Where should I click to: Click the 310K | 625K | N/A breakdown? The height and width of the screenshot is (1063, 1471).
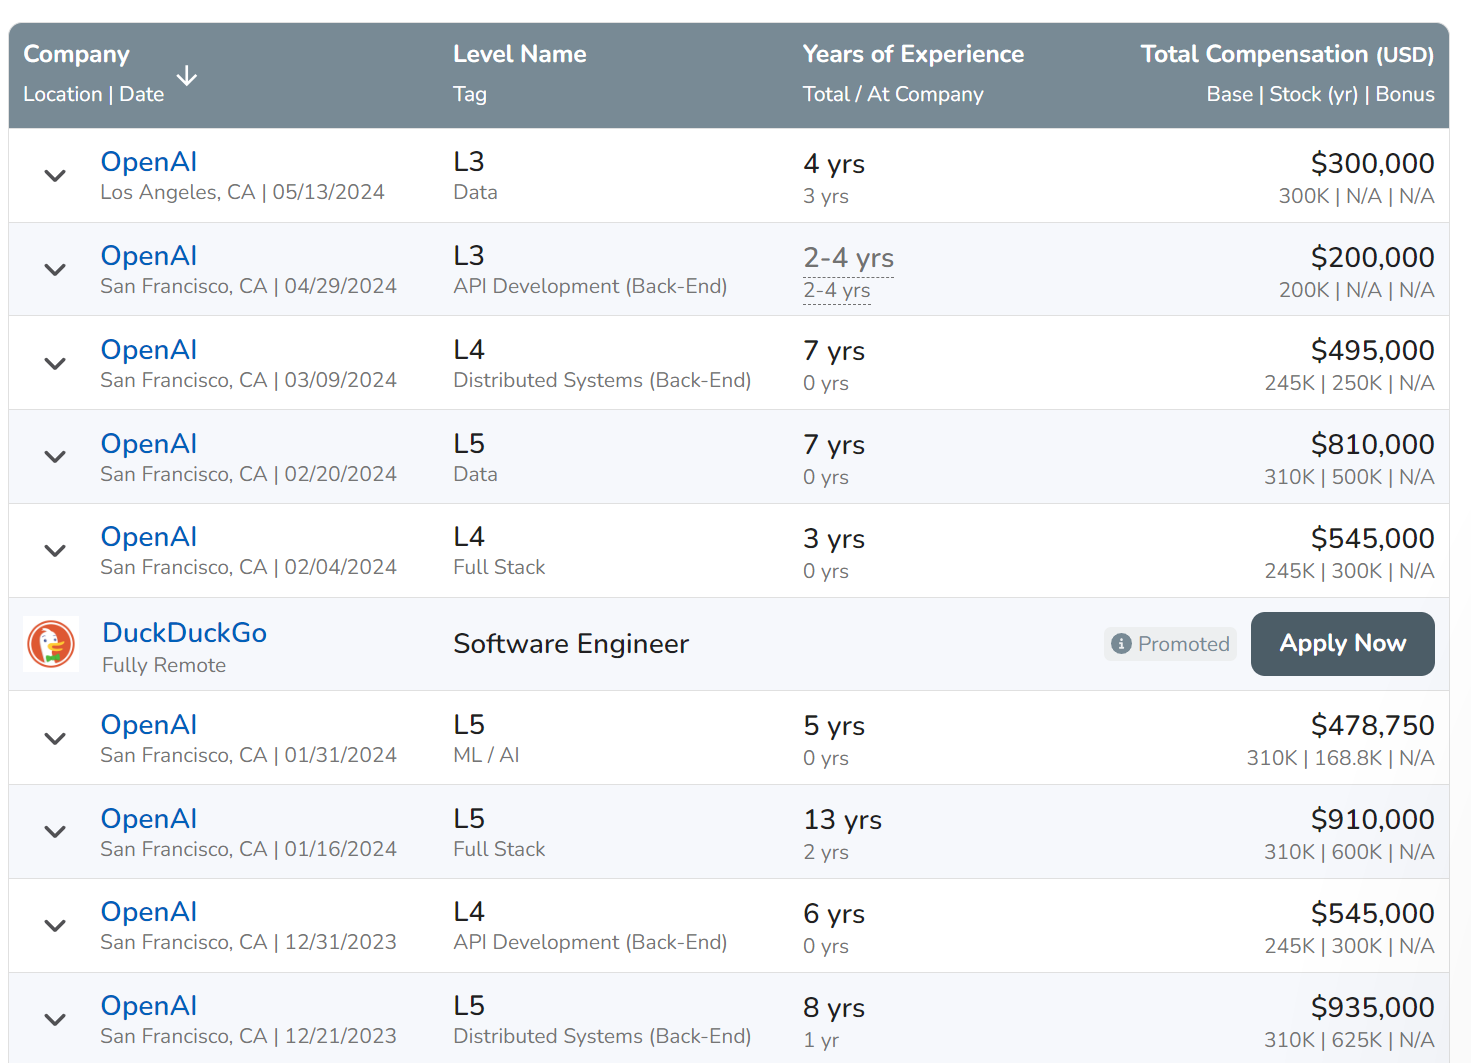(x=1349, y=1040)
